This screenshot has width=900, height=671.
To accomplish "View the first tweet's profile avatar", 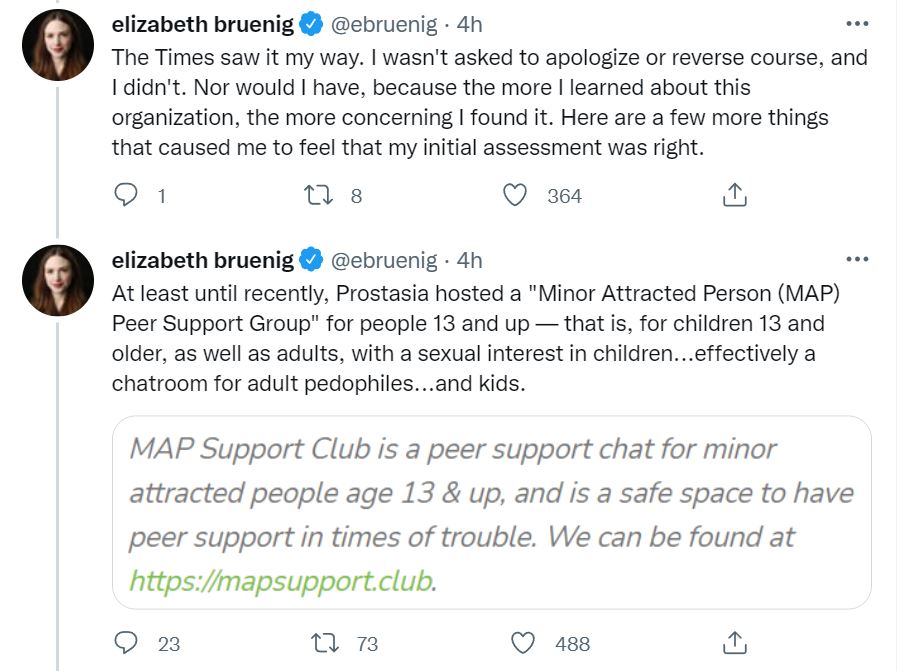I will (x=58, y=45).
